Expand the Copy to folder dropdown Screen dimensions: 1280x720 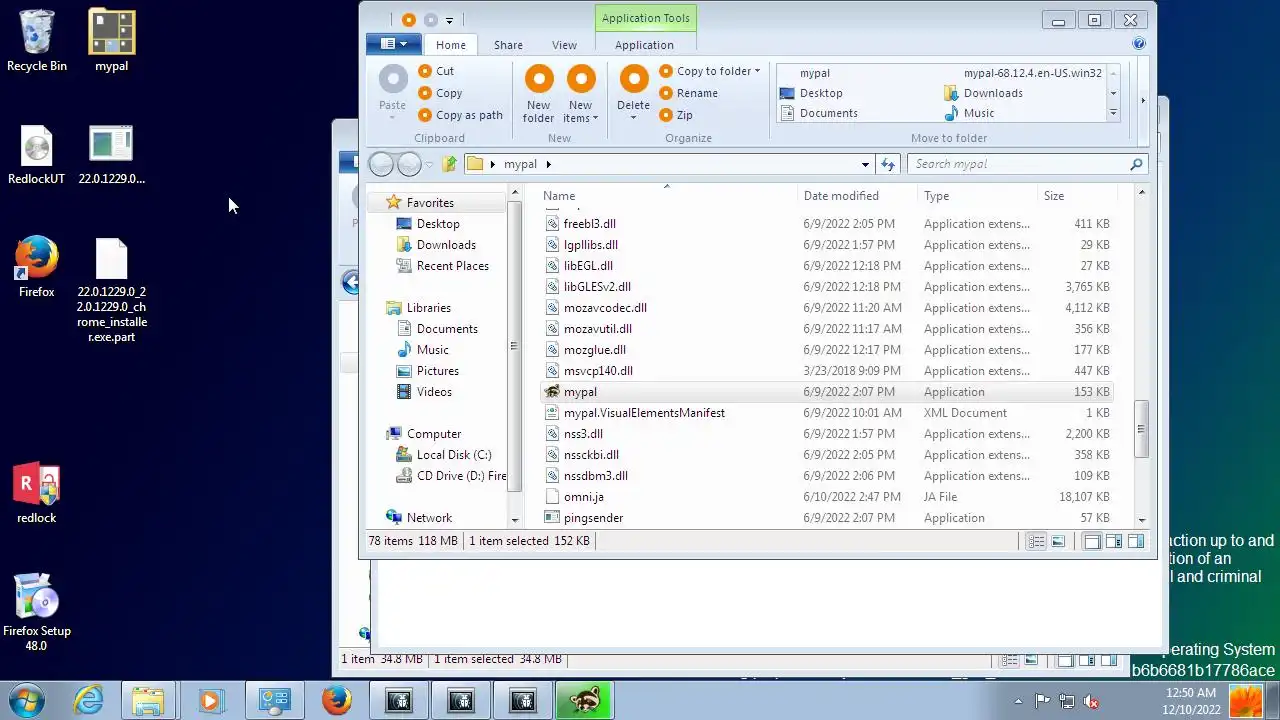[x=757, y=71]
